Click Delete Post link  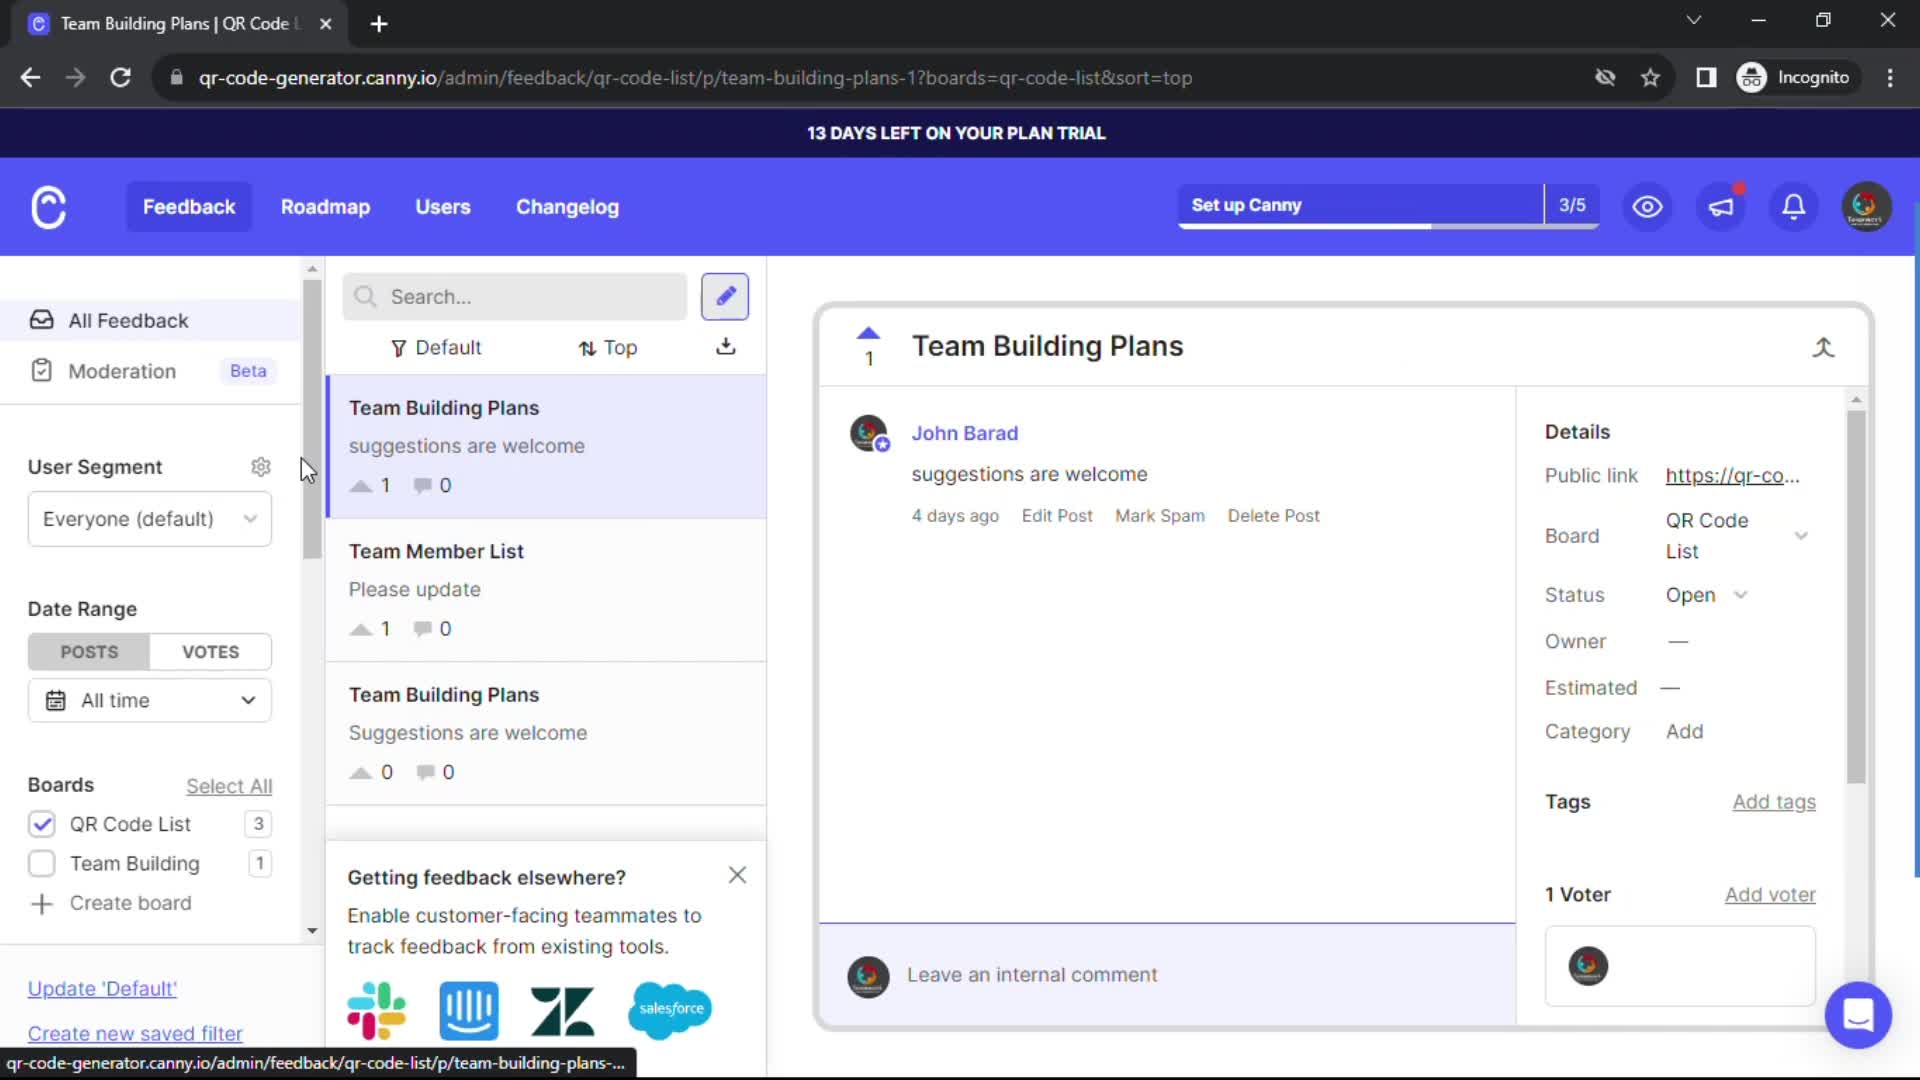(x=1274, y=516)
